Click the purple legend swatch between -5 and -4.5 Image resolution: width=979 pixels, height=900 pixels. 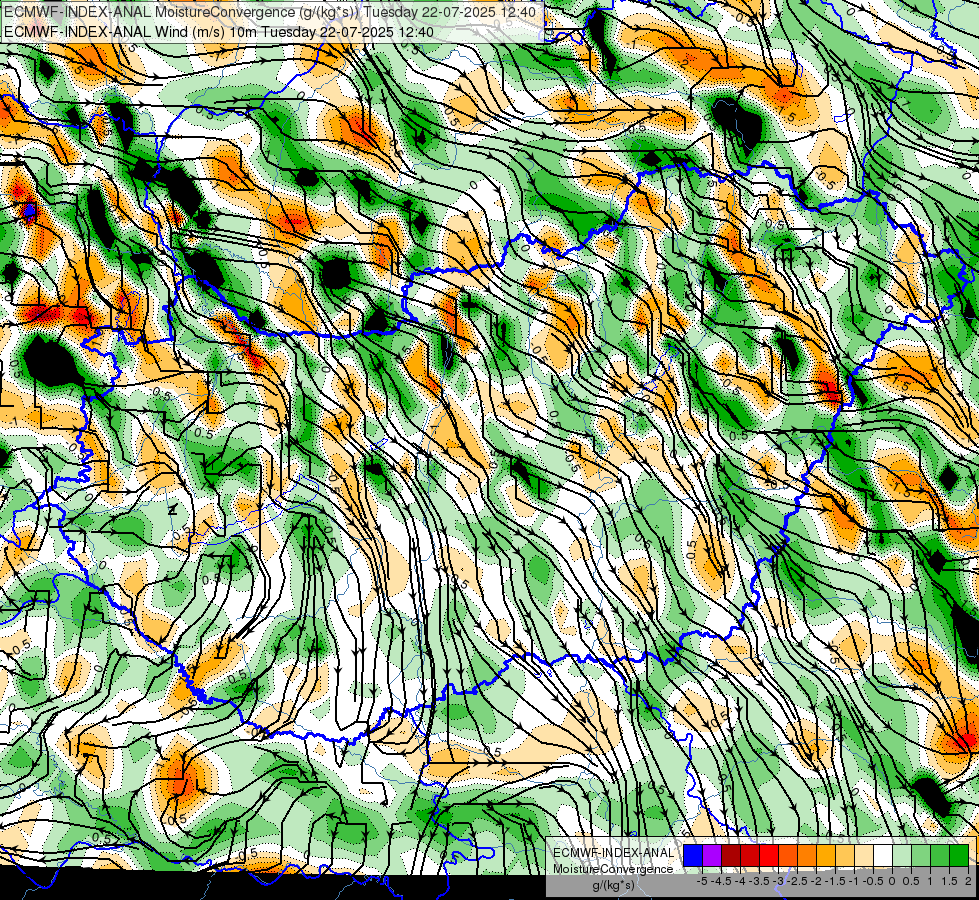(712, 855)
